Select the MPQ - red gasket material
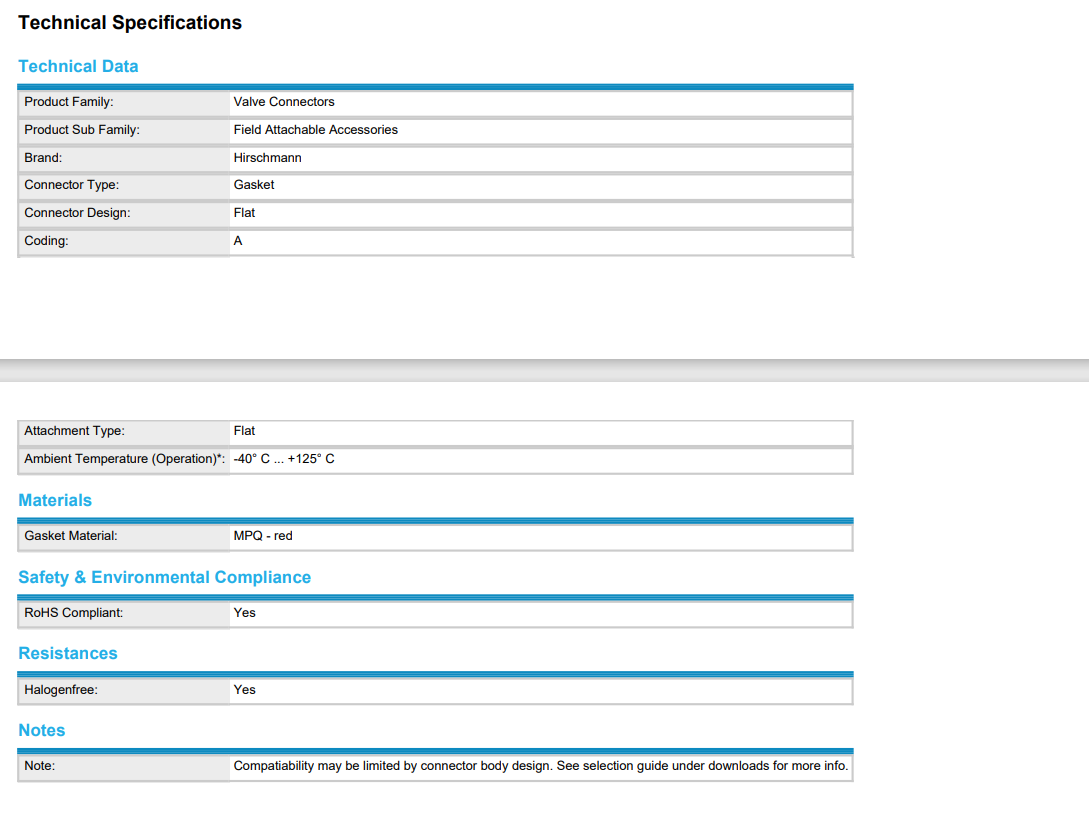This screenshot has width=1089, height=815. tap(263, 536)
